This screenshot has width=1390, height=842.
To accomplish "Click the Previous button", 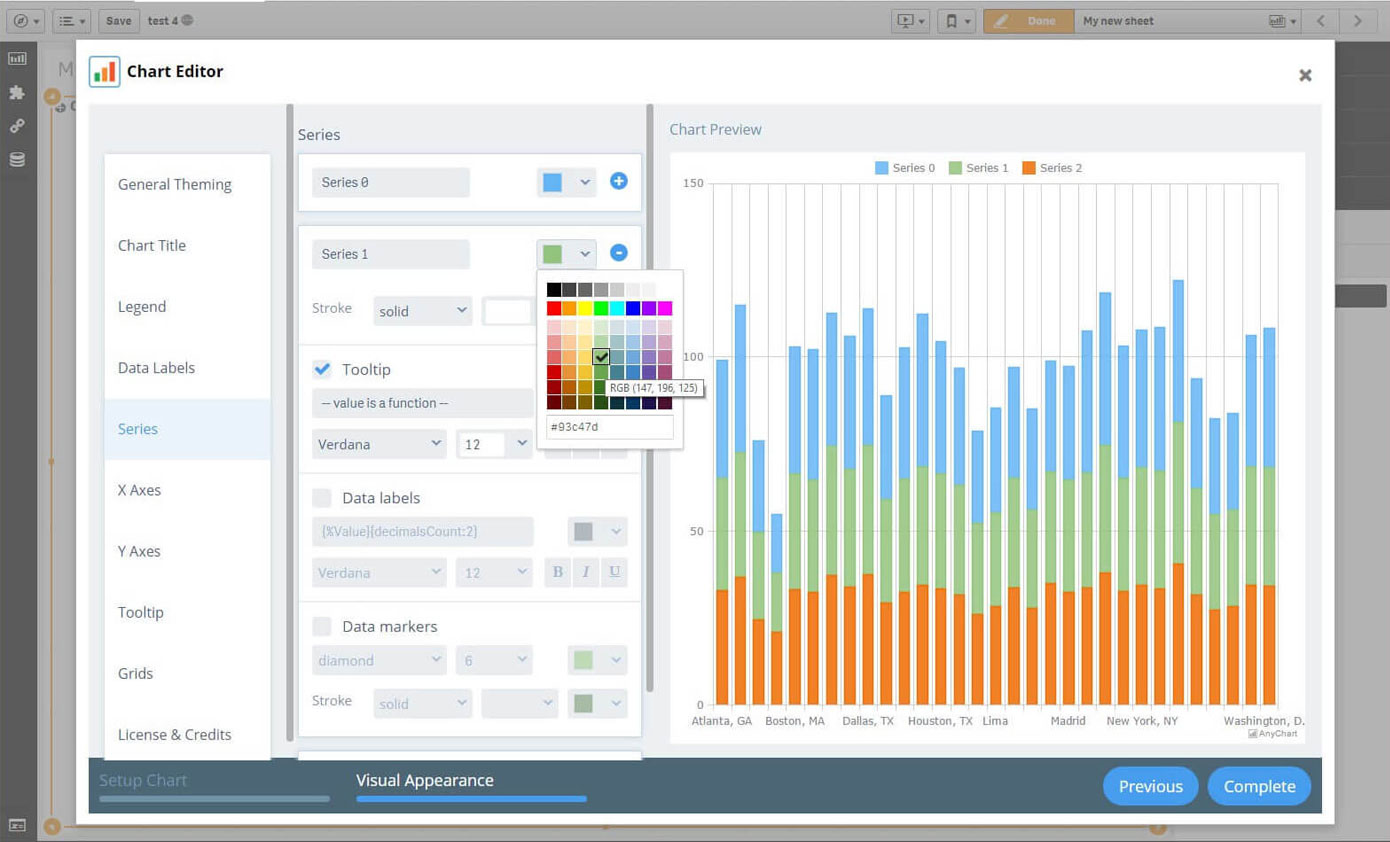I will pos(1150,786).
